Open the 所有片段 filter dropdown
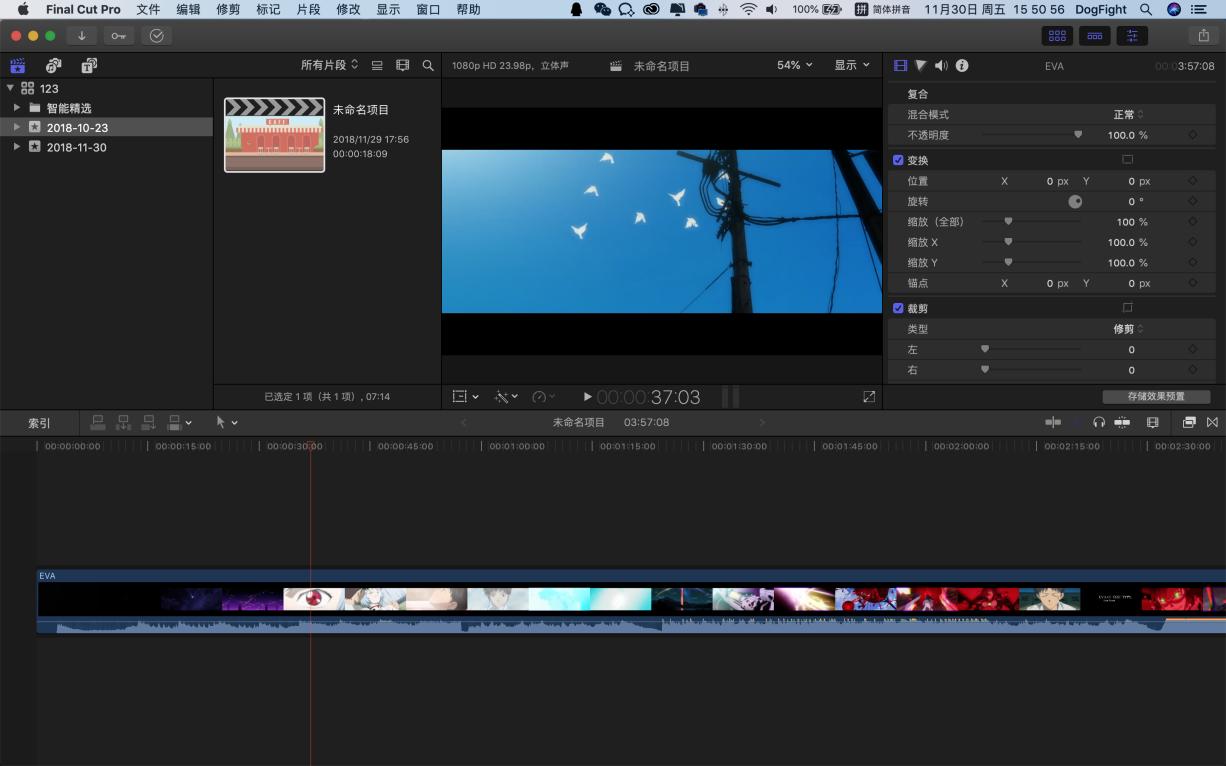This screenshot has height=766, width=1226. 329,65
